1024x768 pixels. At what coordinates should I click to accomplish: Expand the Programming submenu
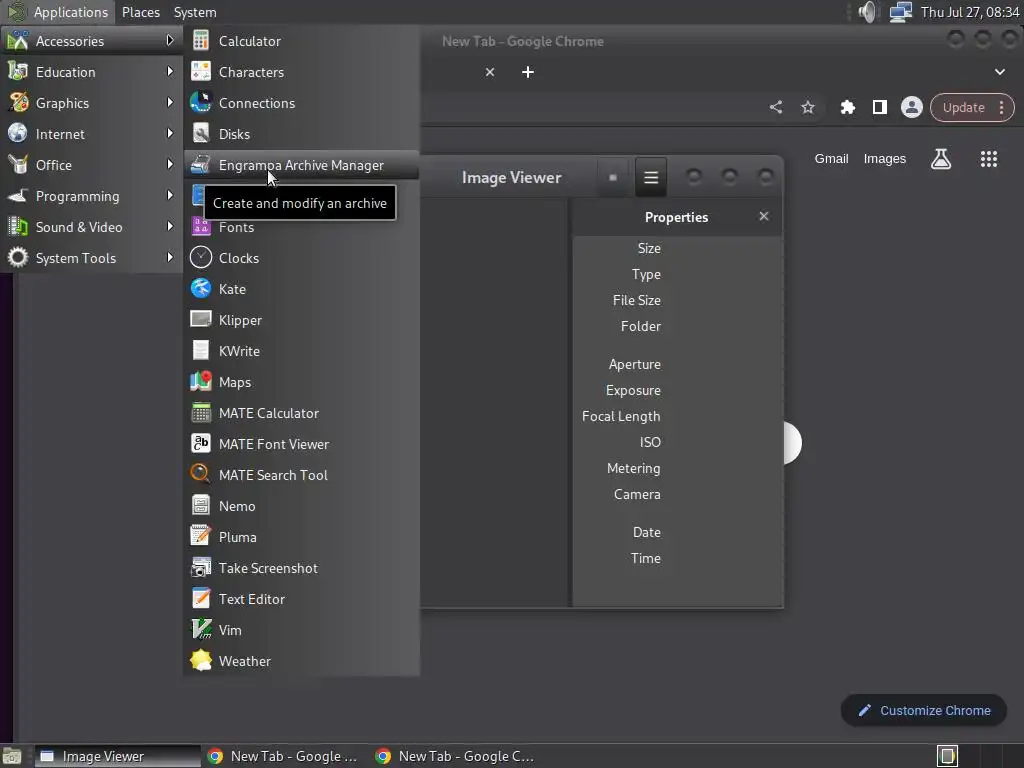[91, 196]
